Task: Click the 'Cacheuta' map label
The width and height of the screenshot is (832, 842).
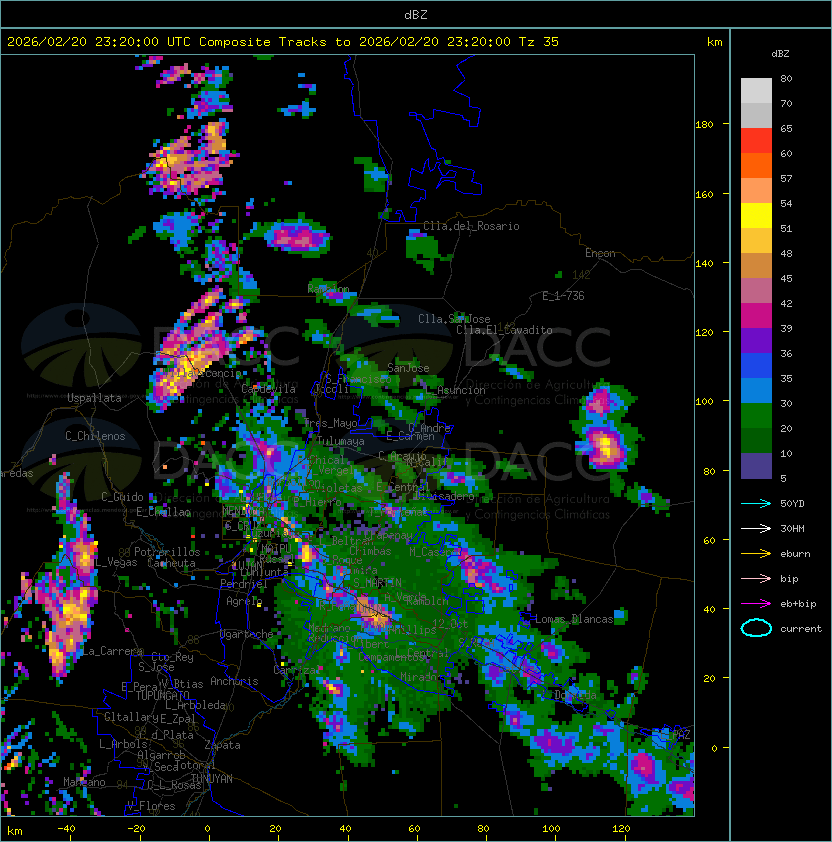Action: (x=171, y=563)
